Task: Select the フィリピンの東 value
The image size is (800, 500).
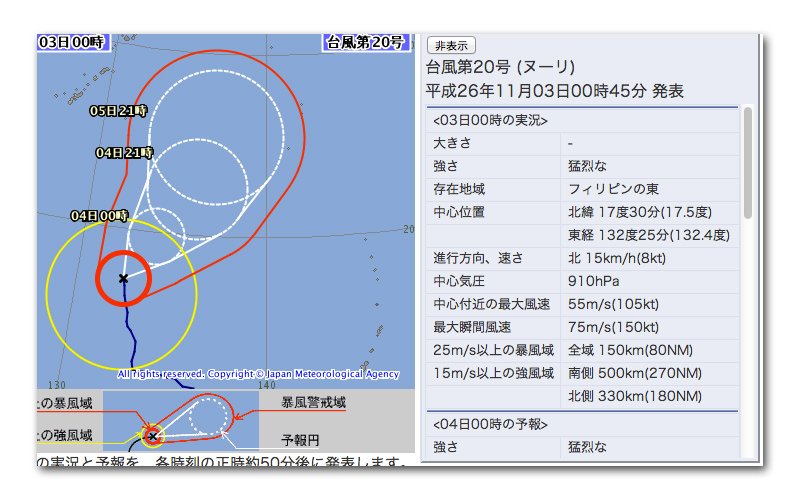Action: click(x=614, y=189)
